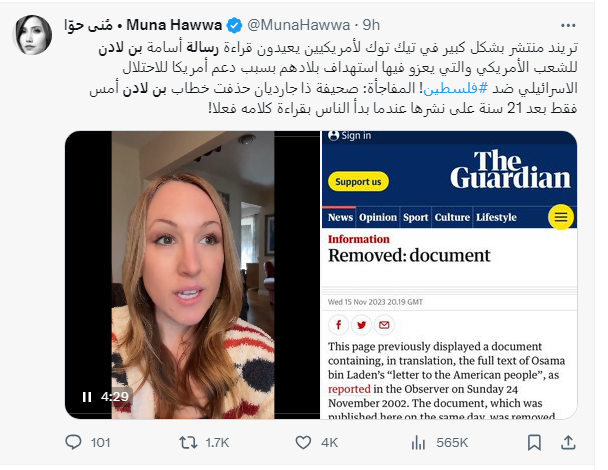Viewport: 608px width, 470px height.
Task: Click the Palestine hashtag link in the tweet
Action: [456, 88]
